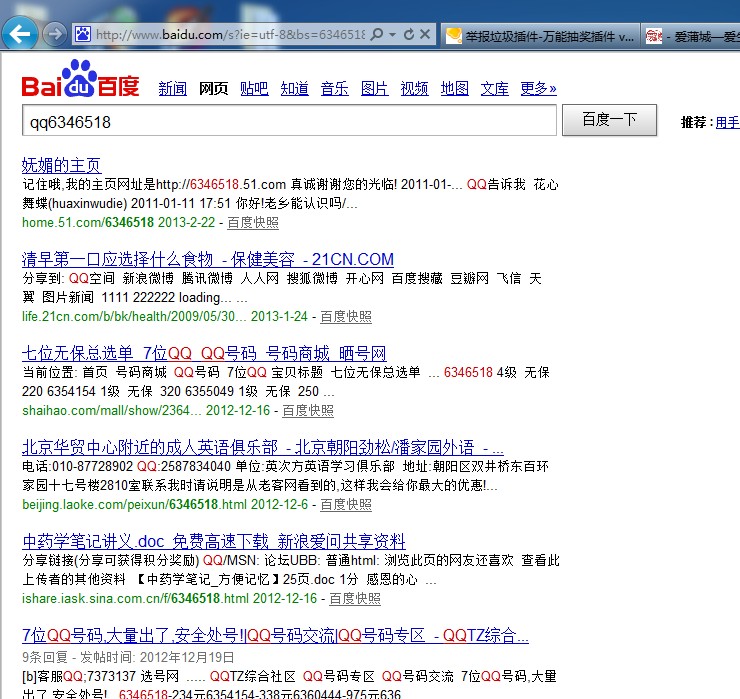Click the life.21cn.com green URL text

click(x=134, y=316)
